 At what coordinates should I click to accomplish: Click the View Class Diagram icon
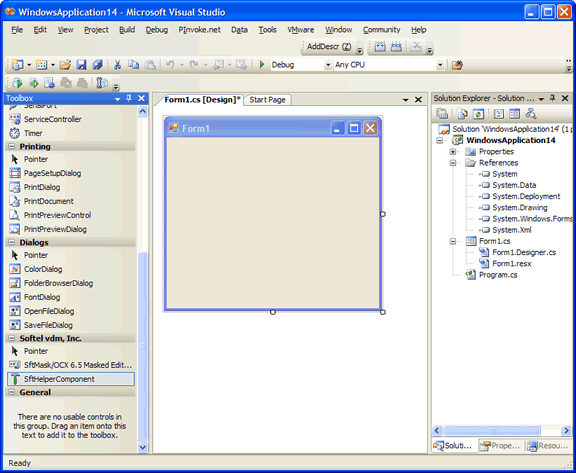tap(530, 114)
